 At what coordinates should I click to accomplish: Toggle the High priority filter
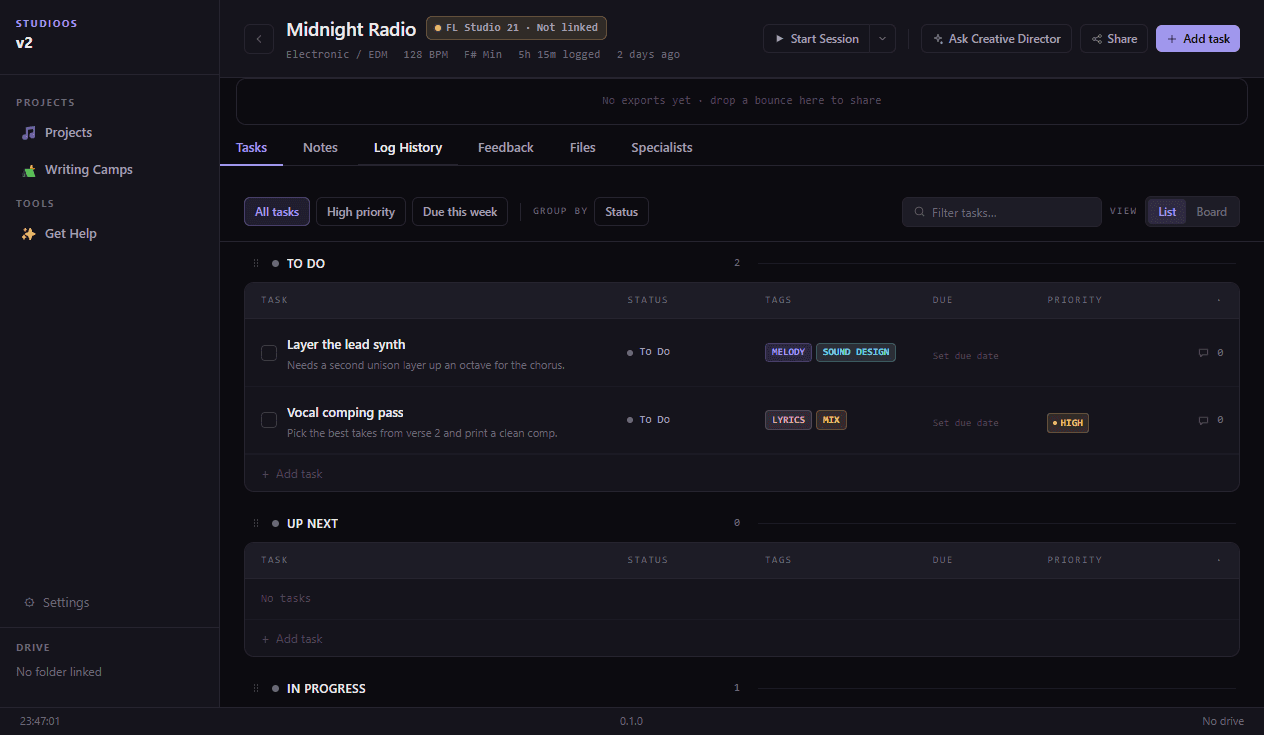361,212
